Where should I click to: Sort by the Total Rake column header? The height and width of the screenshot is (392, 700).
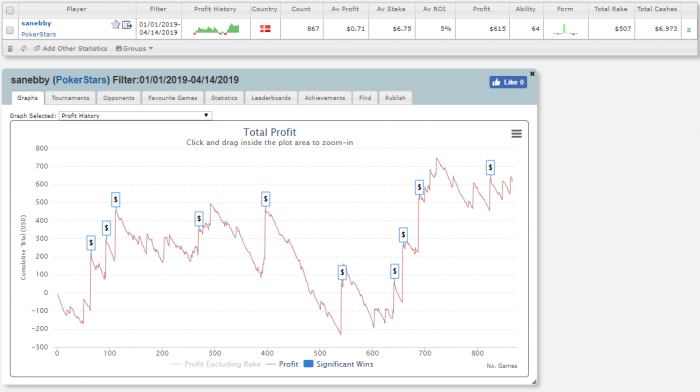[611, 9]
